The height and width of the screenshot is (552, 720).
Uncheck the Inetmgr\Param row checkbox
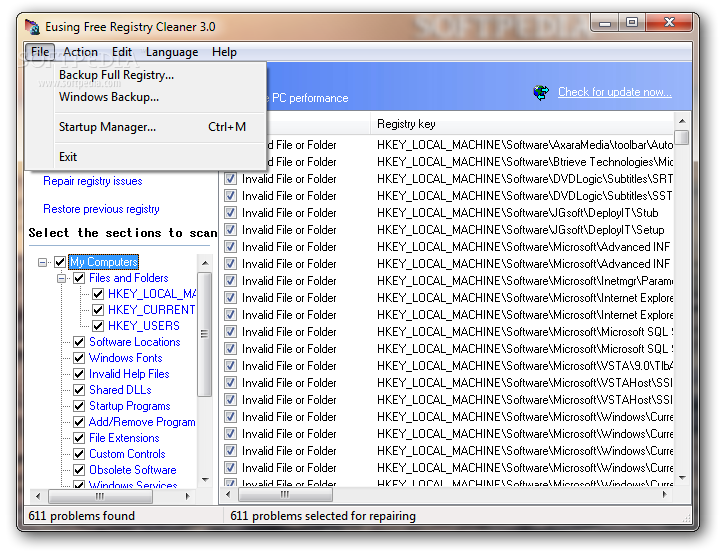pyautogui.click(x=231, y=281)
